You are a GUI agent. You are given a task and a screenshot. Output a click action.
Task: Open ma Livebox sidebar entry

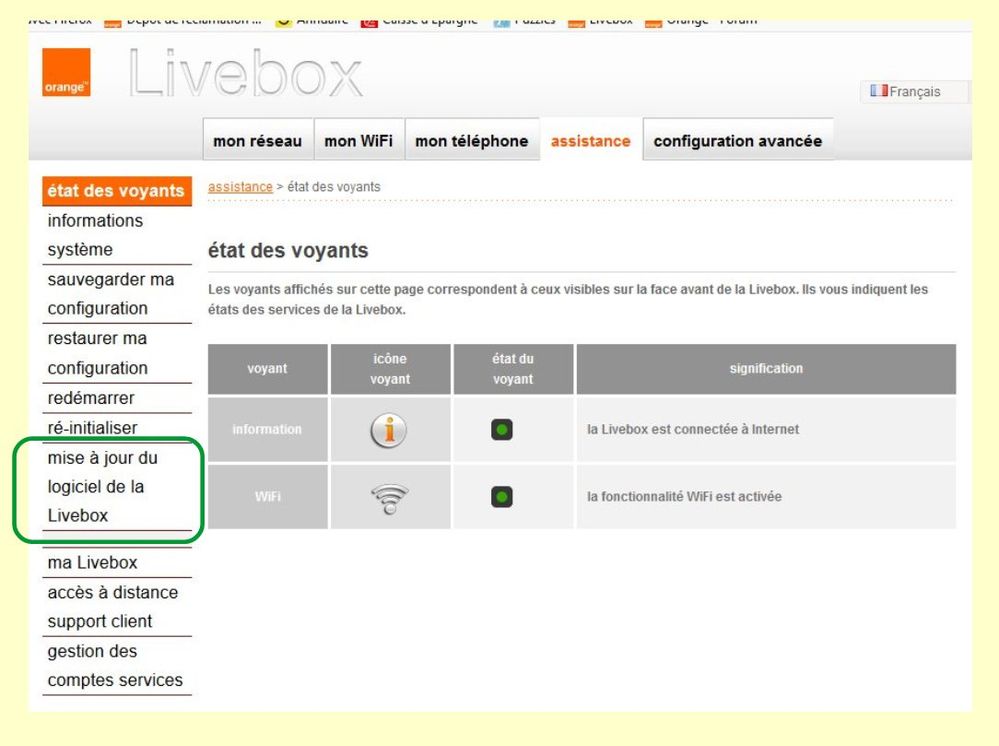tap(117, 563)
